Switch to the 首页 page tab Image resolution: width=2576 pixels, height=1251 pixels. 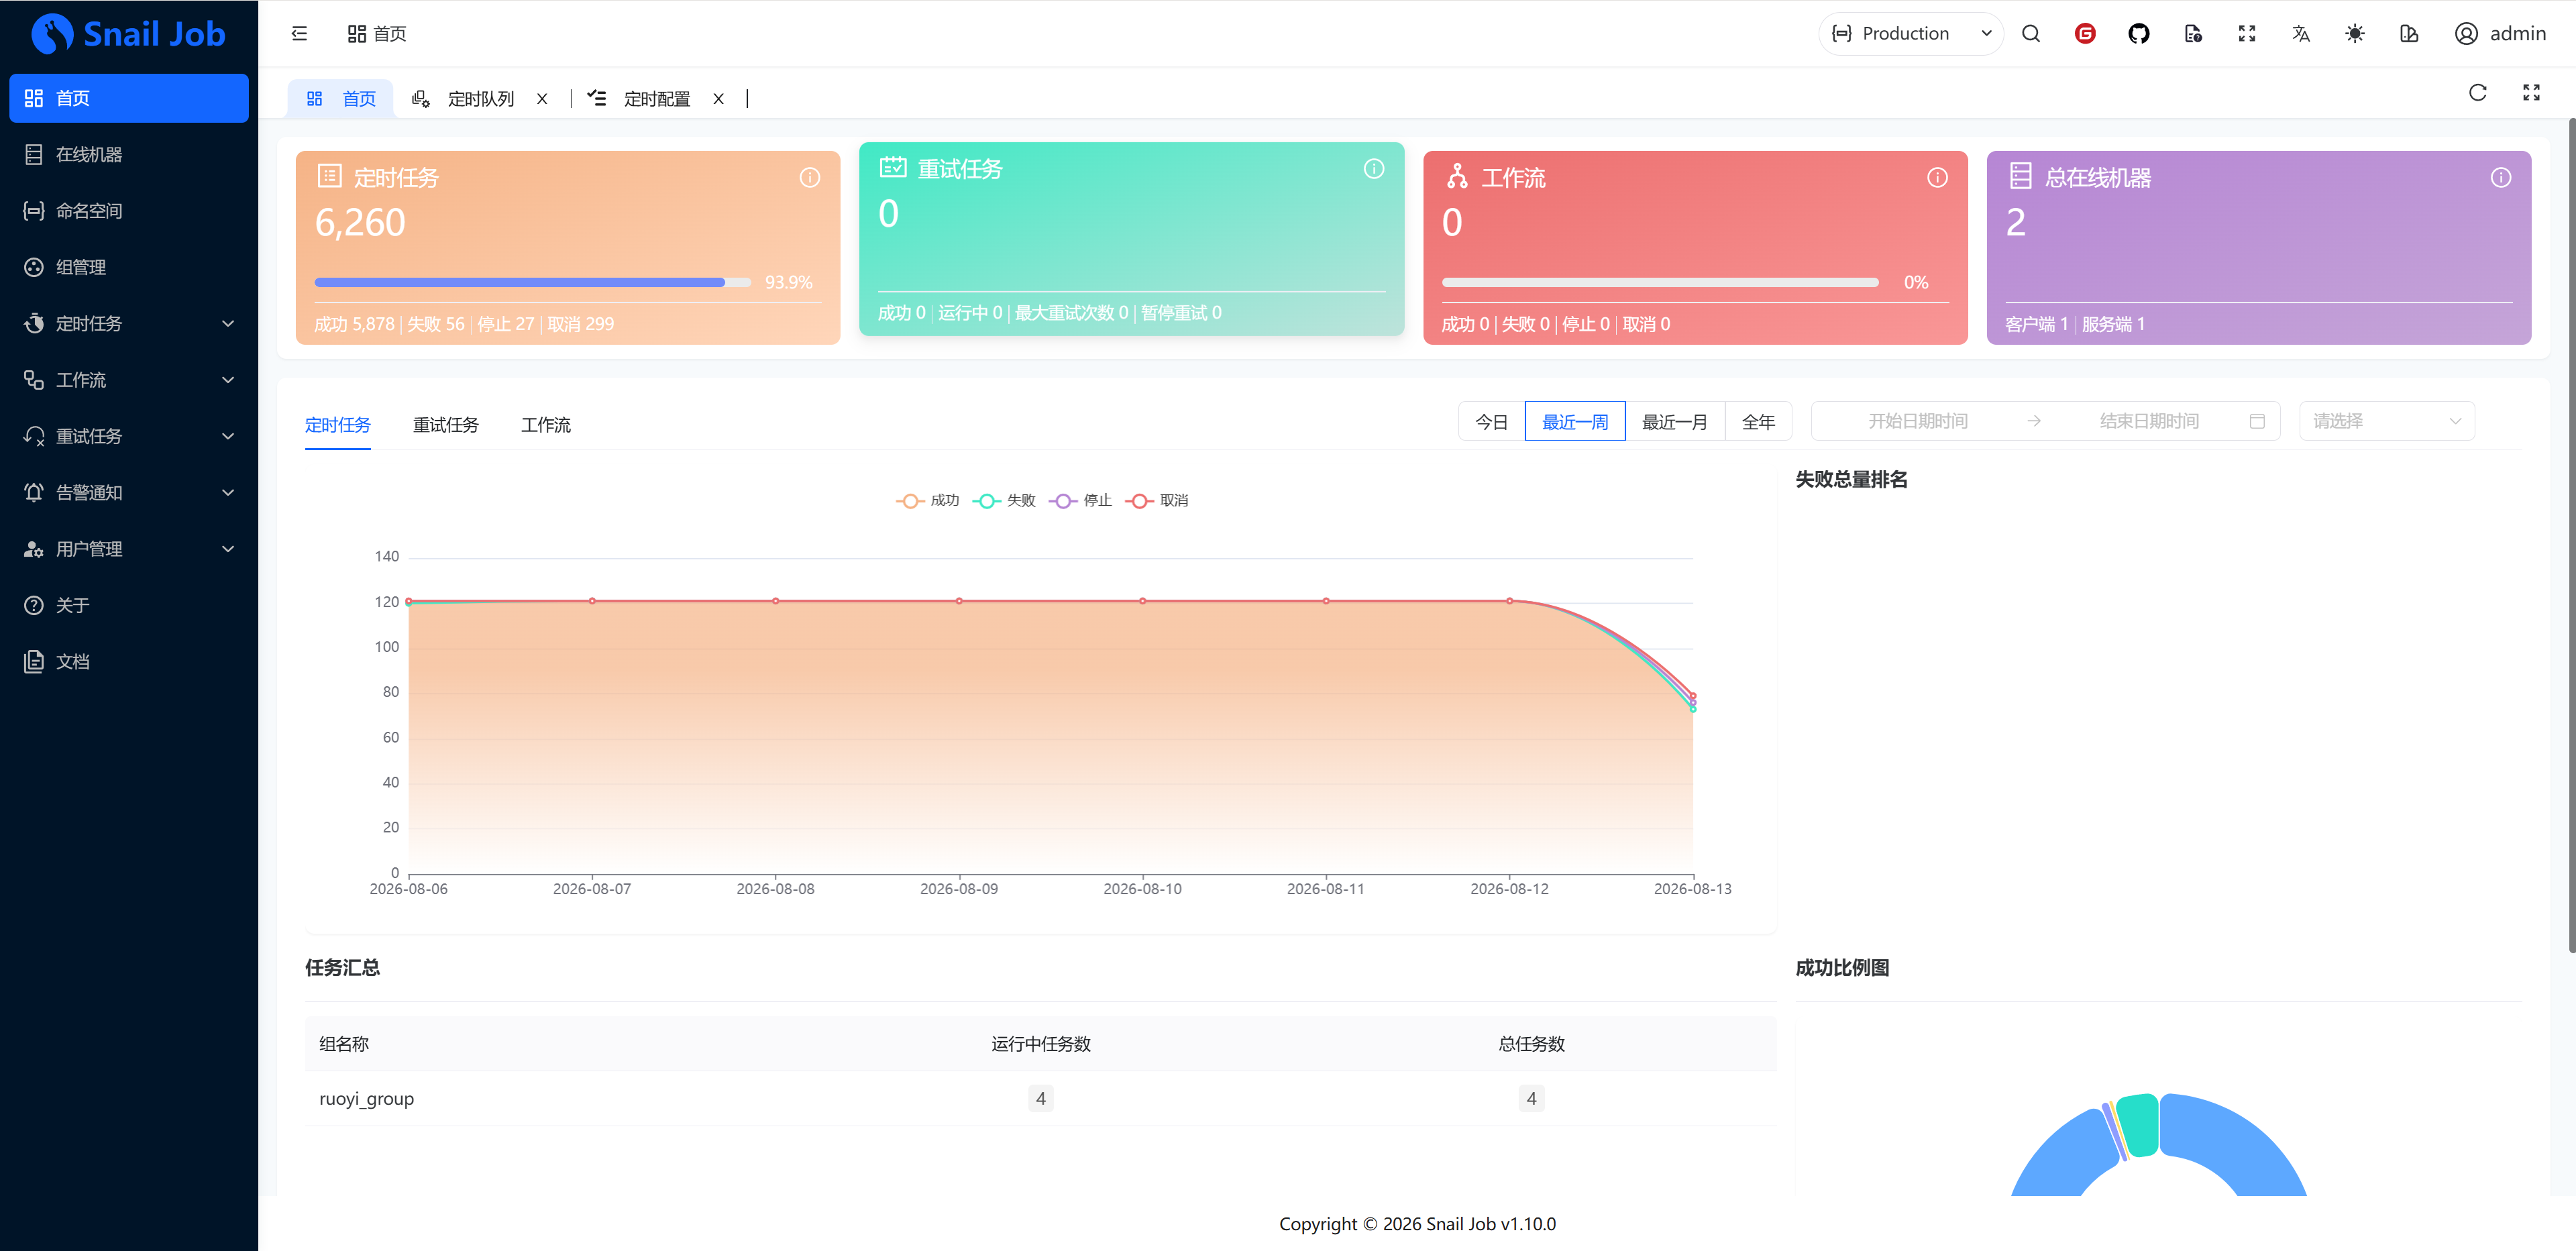click(x=341, y=98)
